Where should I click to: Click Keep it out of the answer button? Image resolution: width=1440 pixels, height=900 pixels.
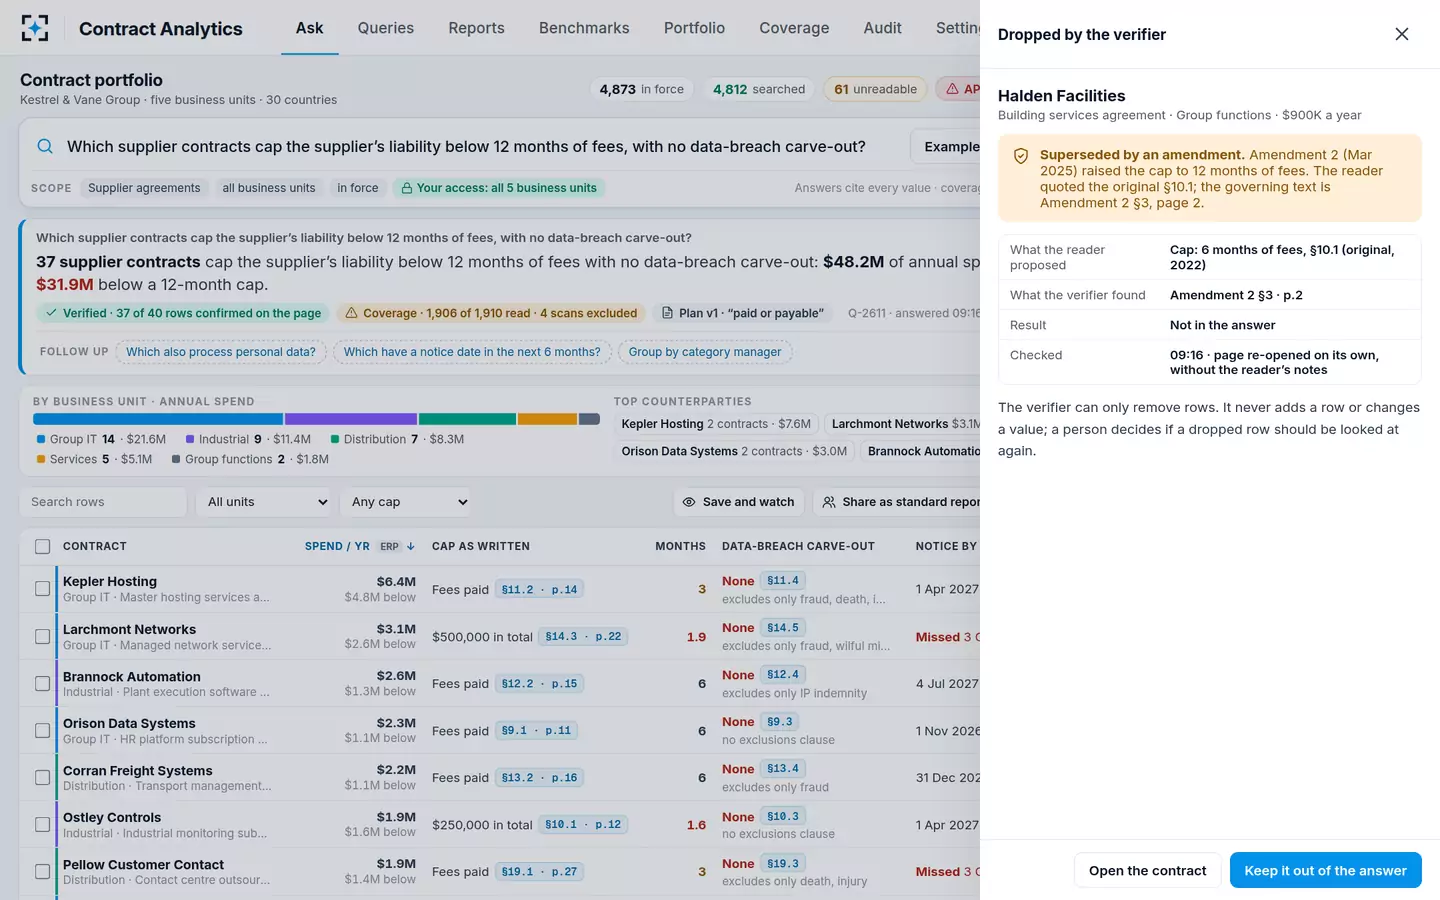coord(1326,871)
